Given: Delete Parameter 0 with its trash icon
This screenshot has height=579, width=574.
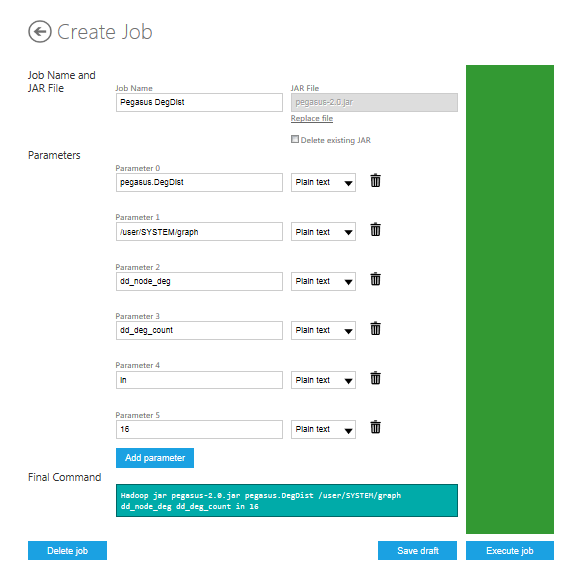Looking at the screenshot, I should pyautogui.click(x=375, y=181).
